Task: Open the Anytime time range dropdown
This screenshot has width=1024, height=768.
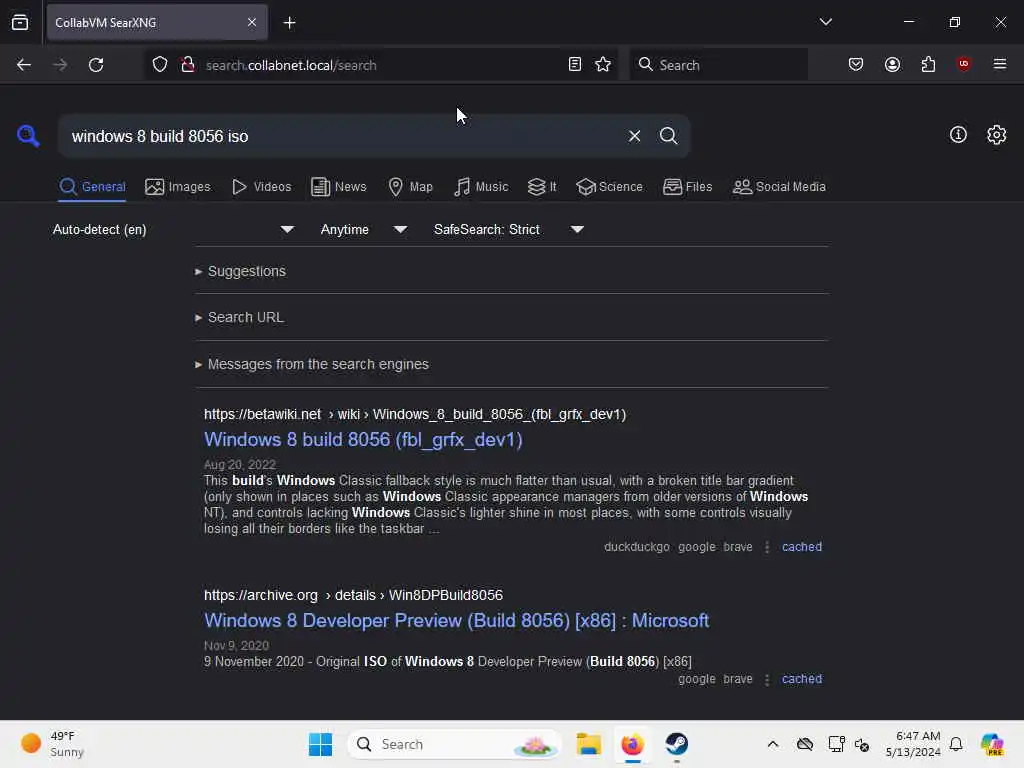Action: point(364,229)
